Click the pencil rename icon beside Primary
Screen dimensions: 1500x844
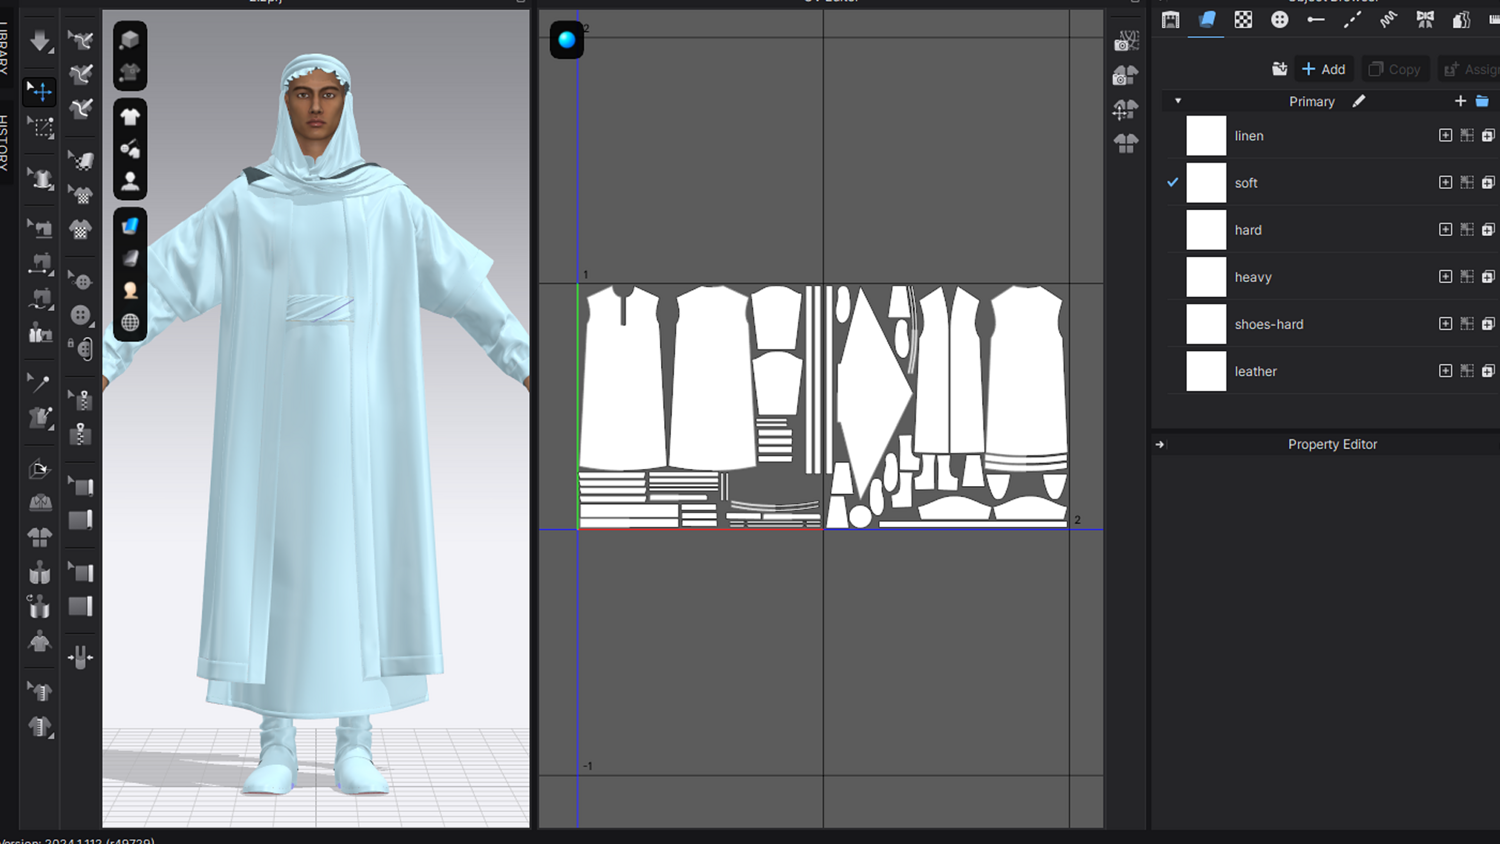(1359, 101)
